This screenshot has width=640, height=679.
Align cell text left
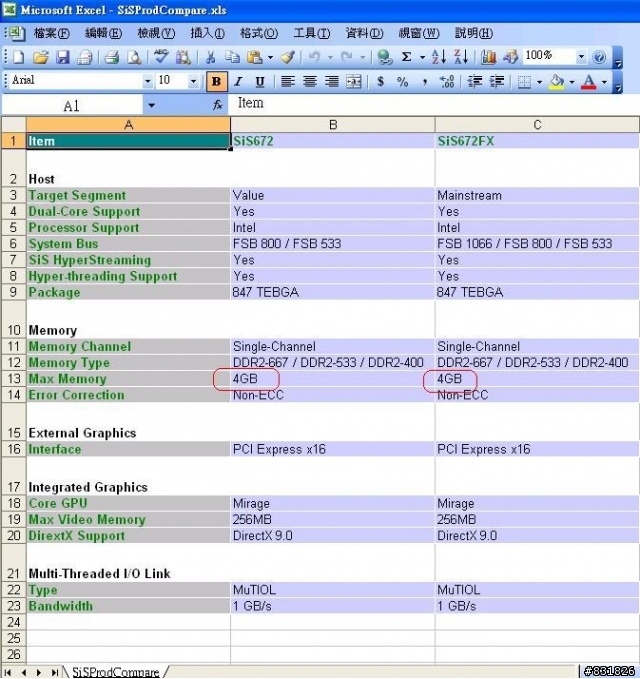pos(288,81)
